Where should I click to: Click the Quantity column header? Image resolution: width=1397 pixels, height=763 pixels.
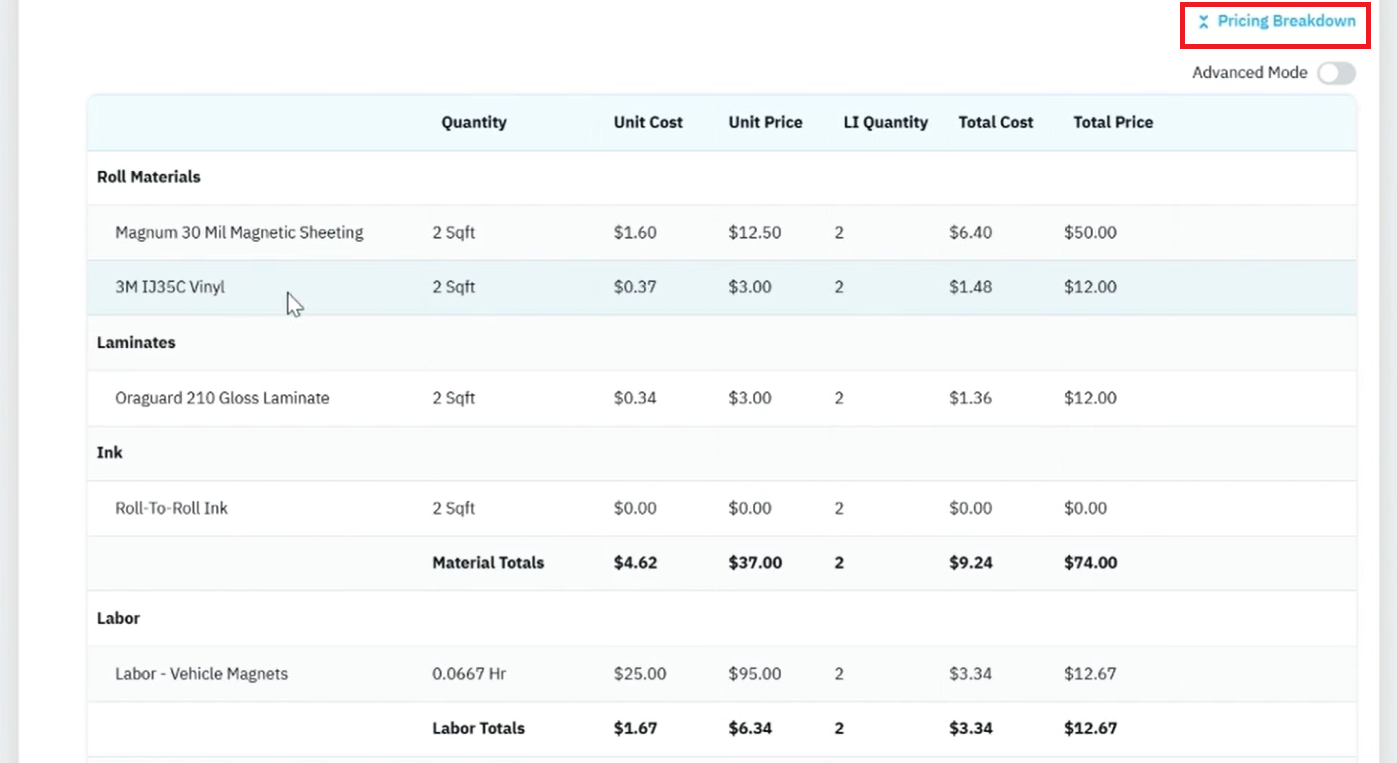[x=474, y=122]
